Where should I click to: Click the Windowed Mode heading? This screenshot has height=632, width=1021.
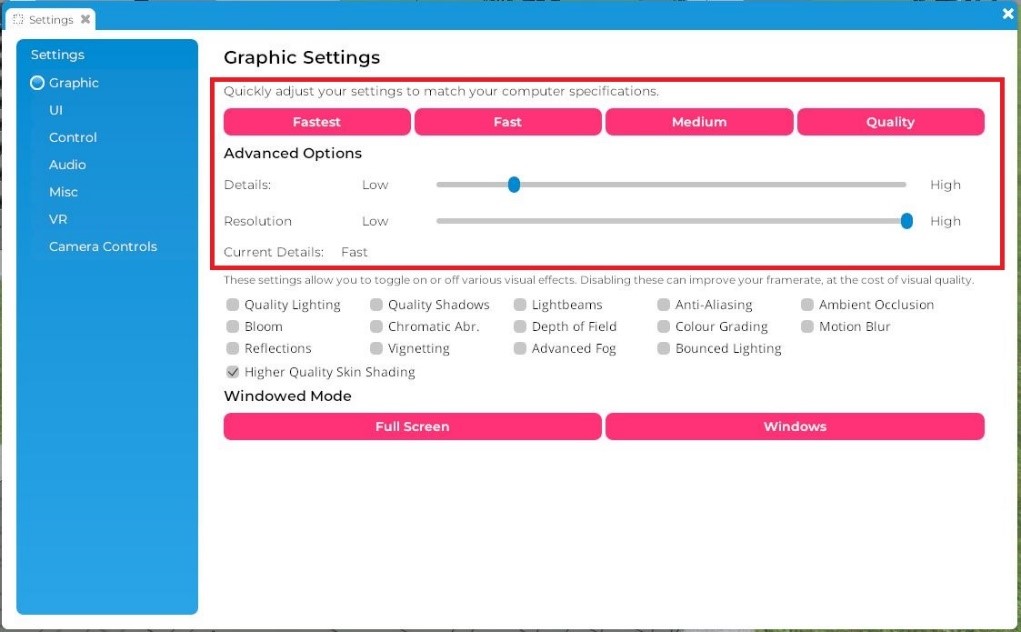tap(287, 396)
